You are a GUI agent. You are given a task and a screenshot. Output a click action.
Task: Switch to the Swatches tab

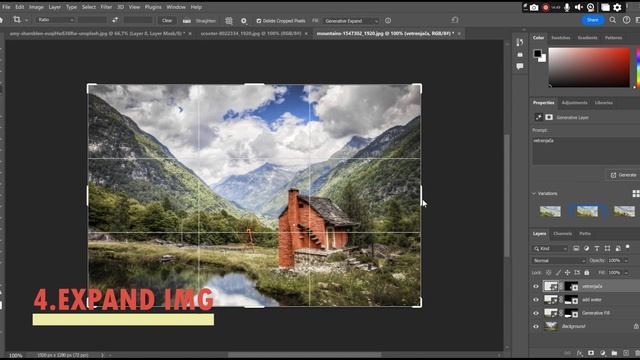(x=561, y=38)
